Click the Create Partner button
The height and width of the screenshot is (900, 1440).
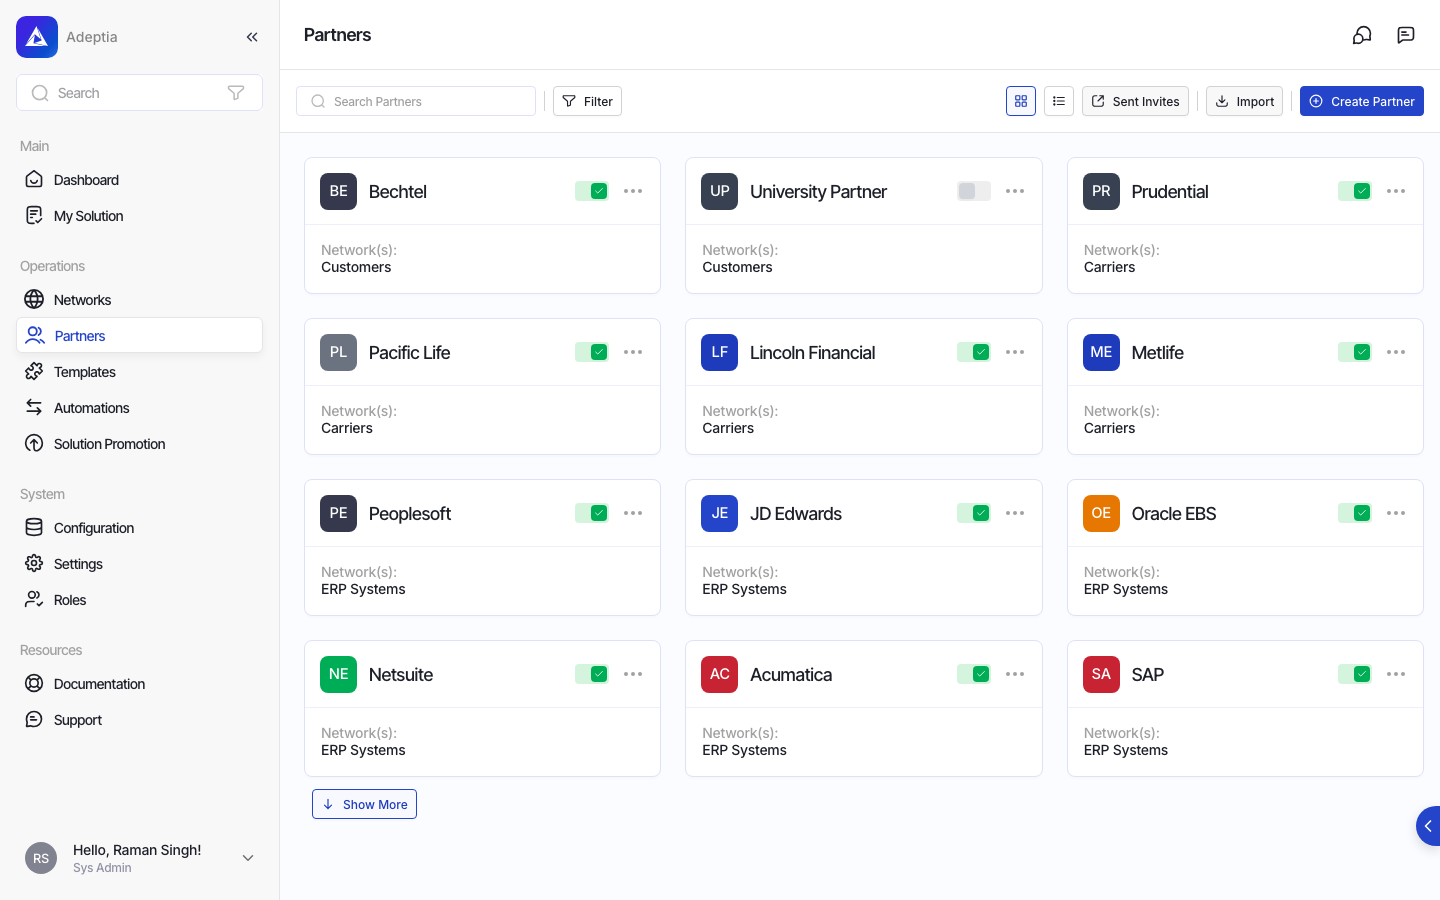click(x=1362, y=101)
